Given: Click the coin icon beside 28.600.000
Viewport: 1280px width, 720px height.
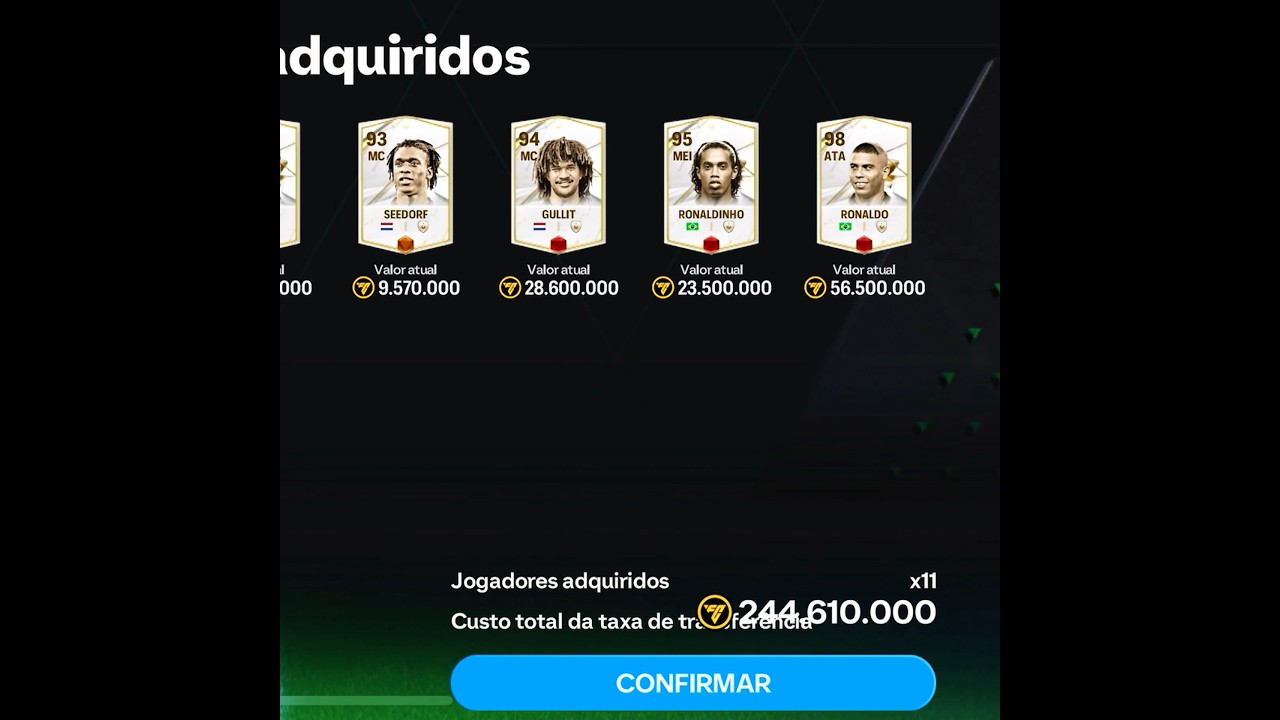Looking at the screenshot, I should 510,288.
